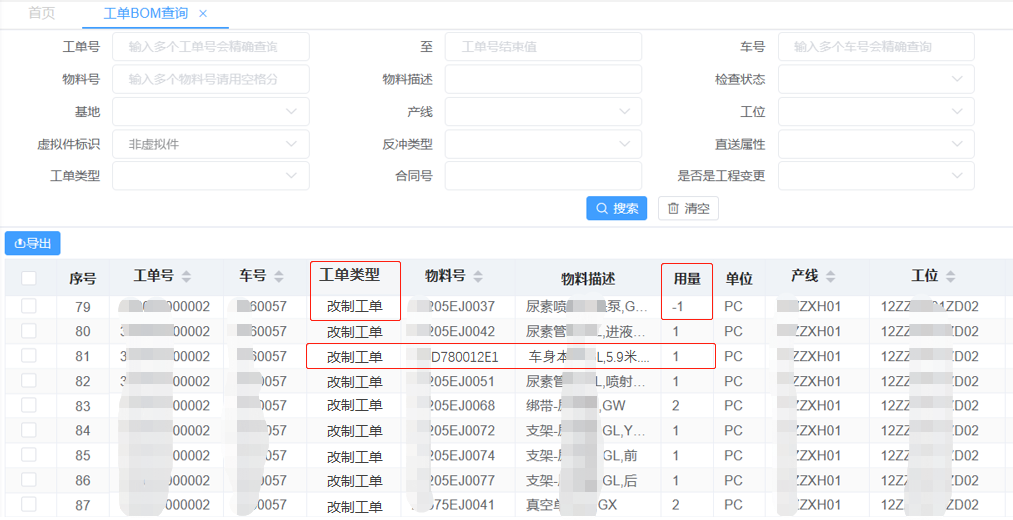Sort table by 工位 column
1013x520 pixels.
click(x=950, y=277)
